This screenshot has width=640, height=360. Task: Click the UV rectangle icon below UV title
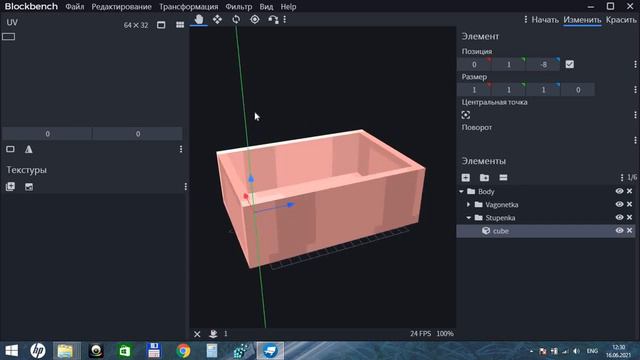click(9, 37)
